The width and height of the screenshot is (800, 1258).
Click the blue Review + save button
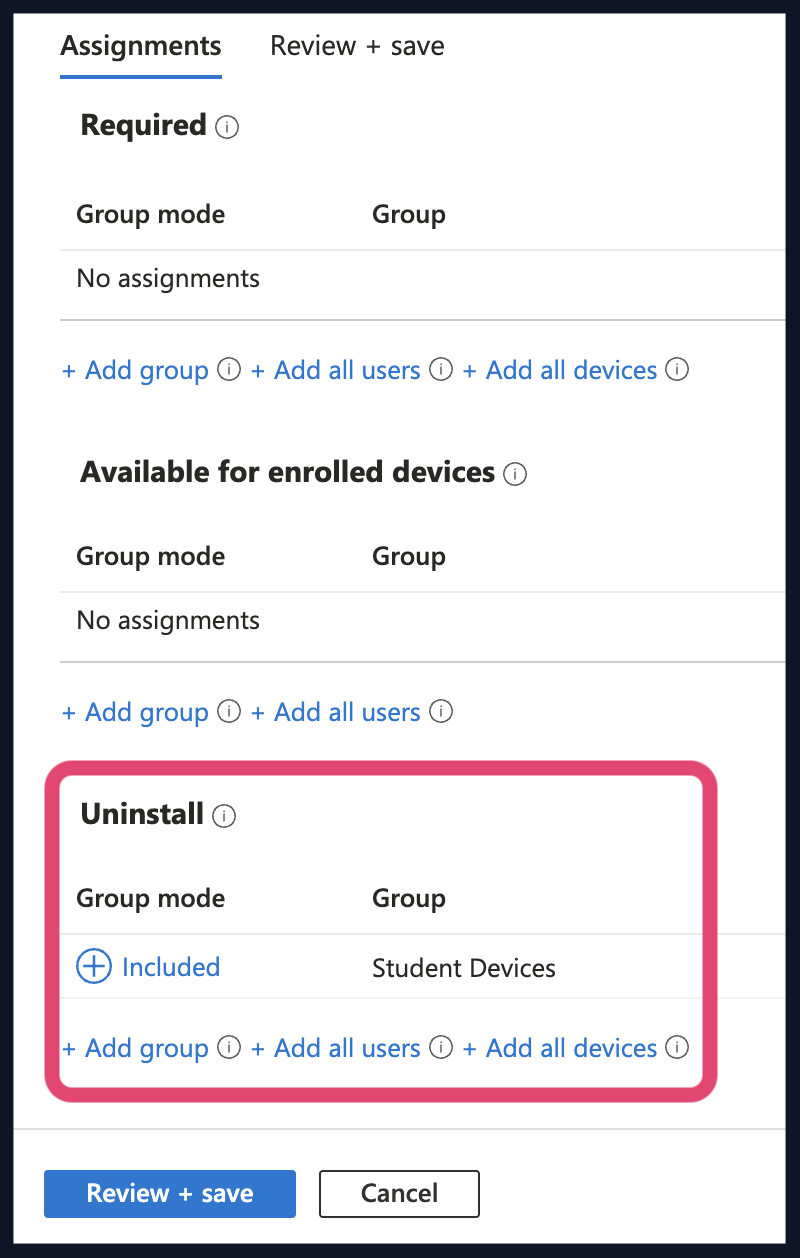click(x=170, y=1194)
